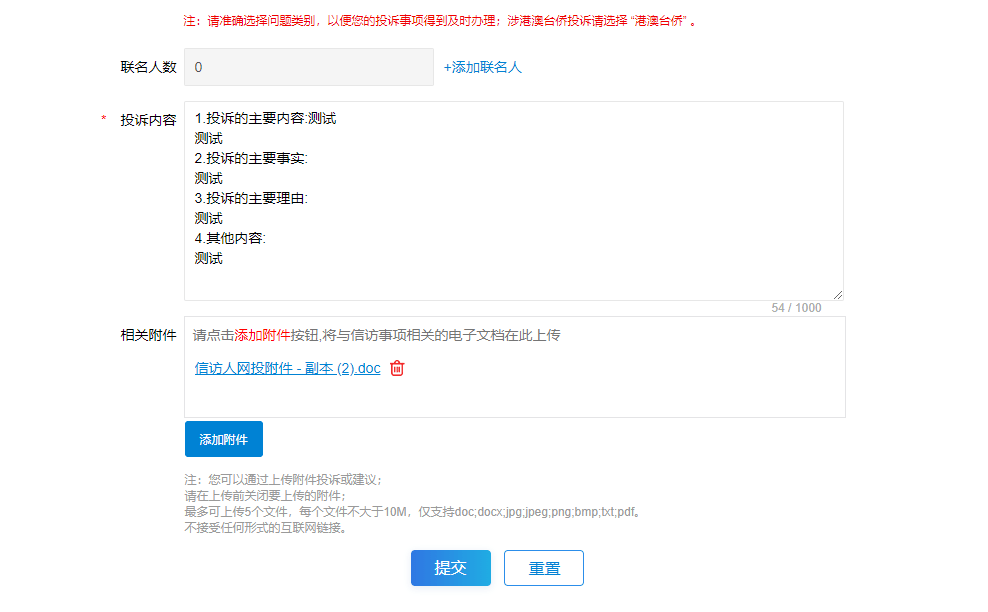This screenshot has height=612, width=988.
Task: Reset the form using 重置 button
Action: coord(544,568)
